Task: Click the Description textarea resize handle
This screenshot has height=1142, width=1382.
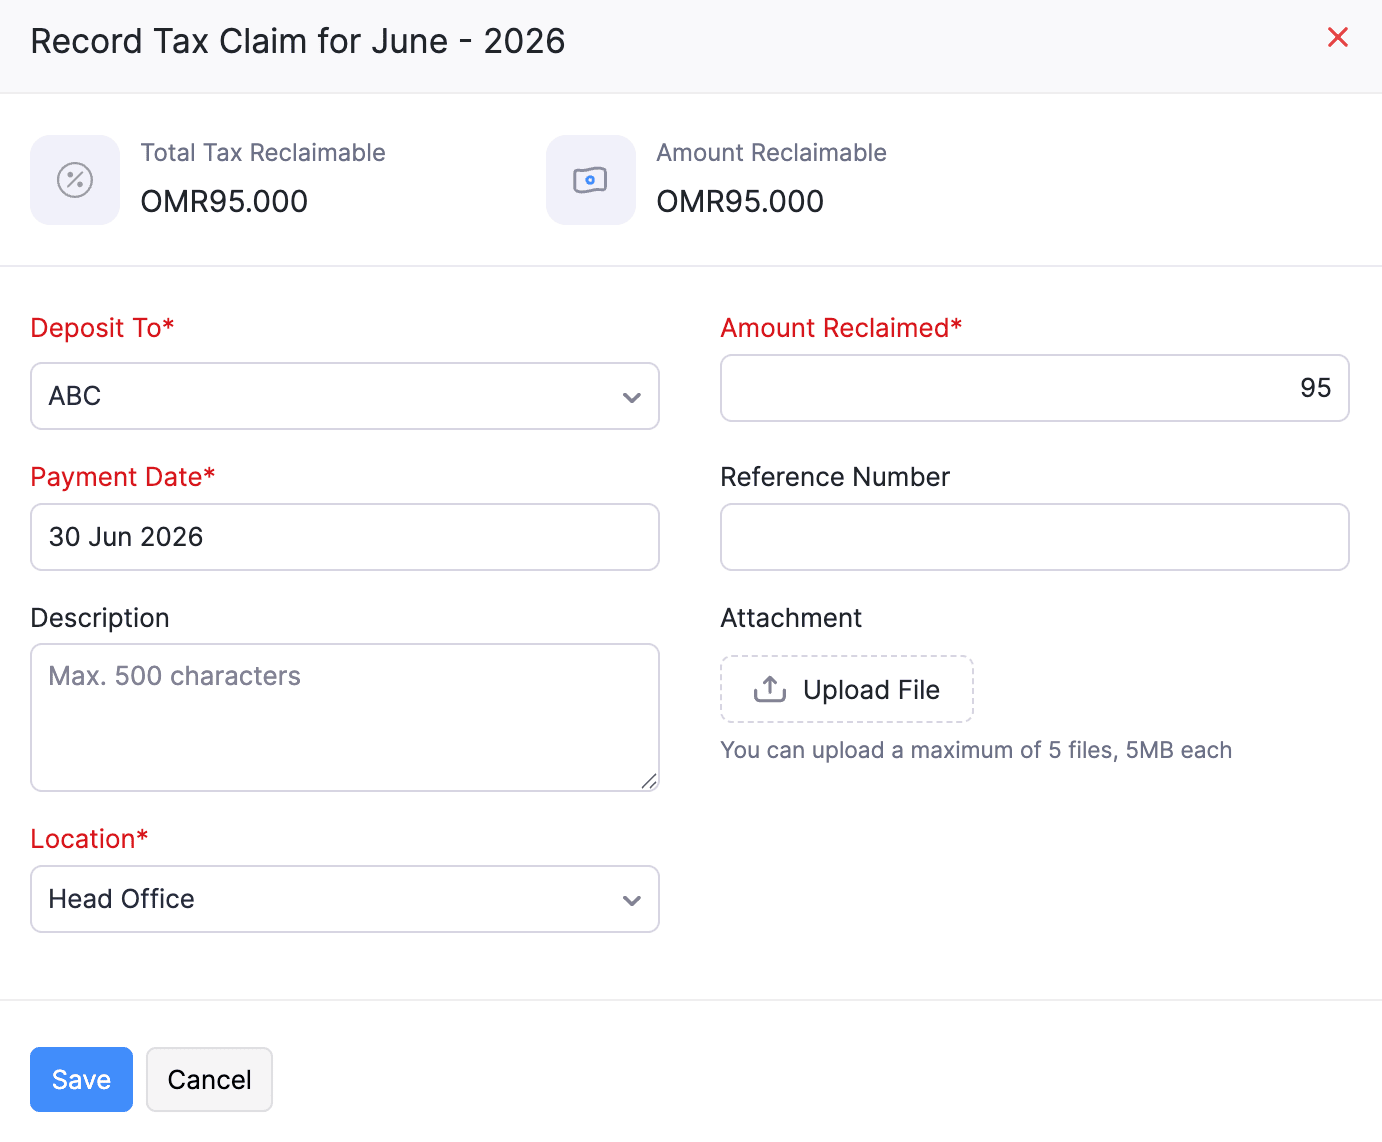Action: pos(649,781)
